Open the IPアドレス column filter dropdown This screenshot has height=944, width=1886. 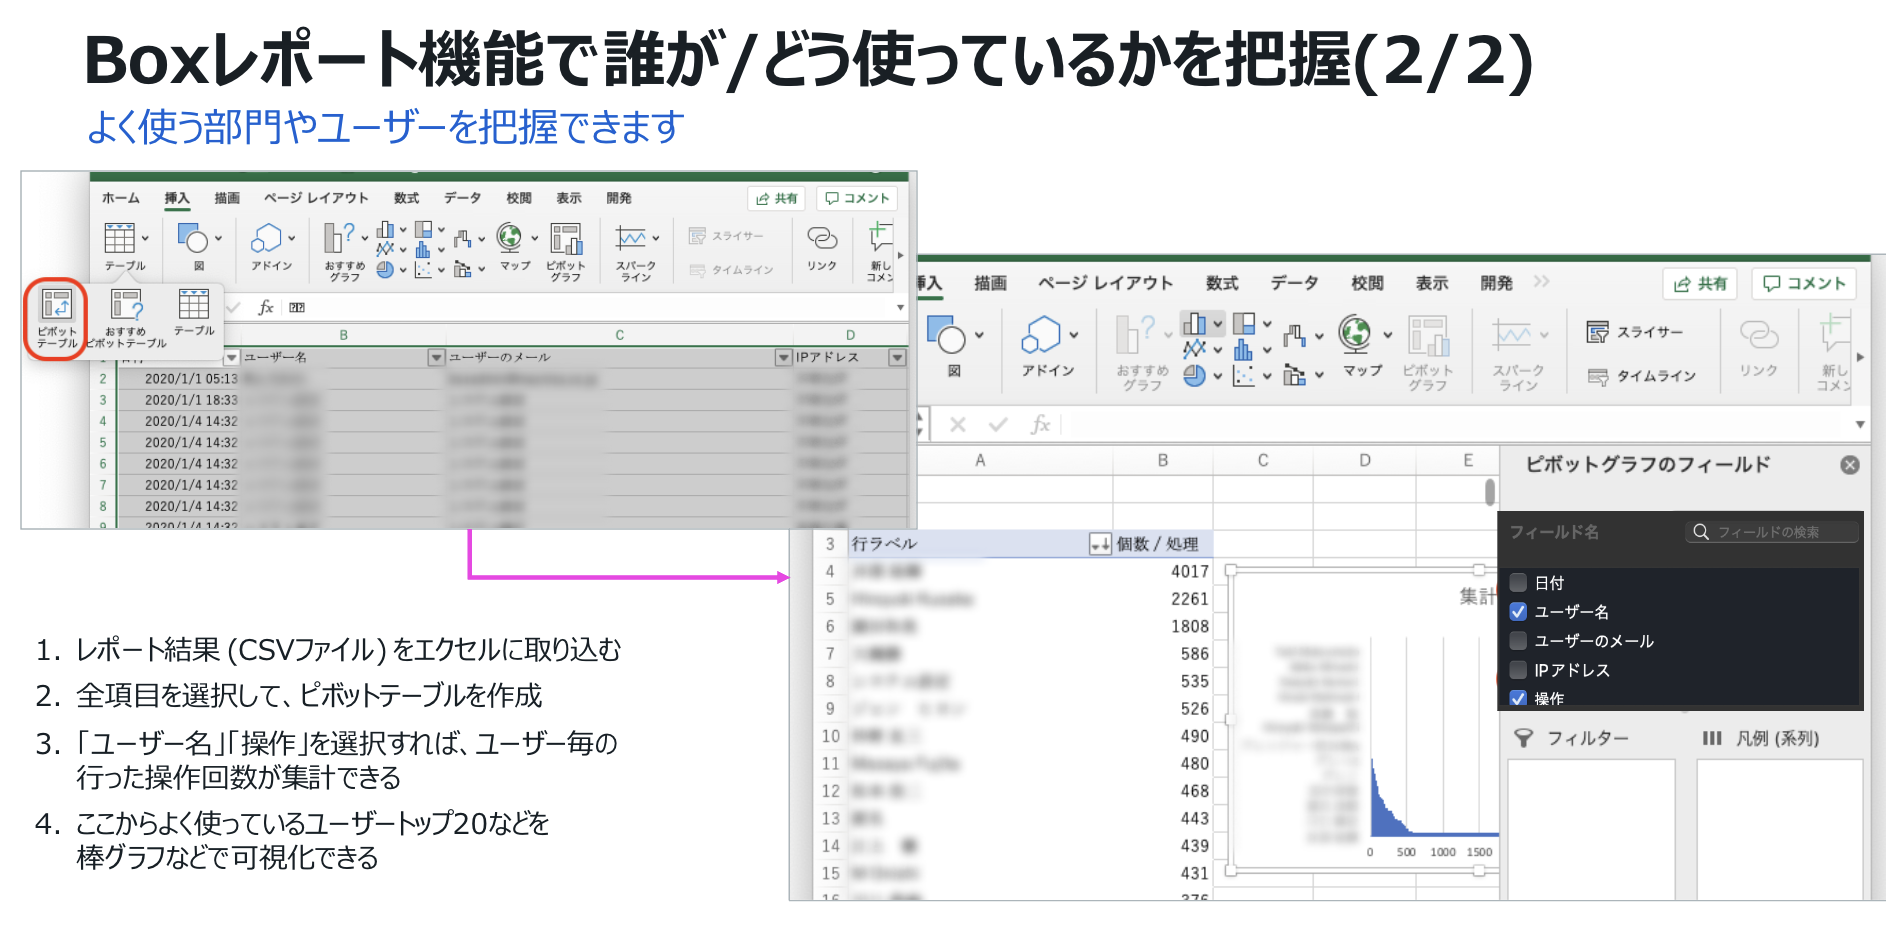point(897,357)
